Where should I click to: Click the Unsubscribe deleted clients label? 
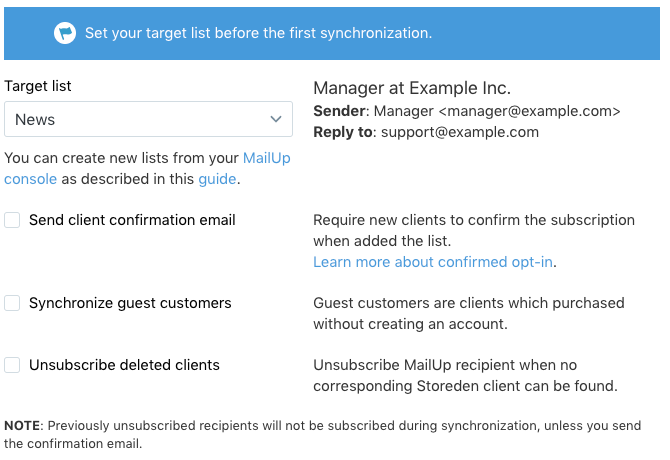pos(124,365)
